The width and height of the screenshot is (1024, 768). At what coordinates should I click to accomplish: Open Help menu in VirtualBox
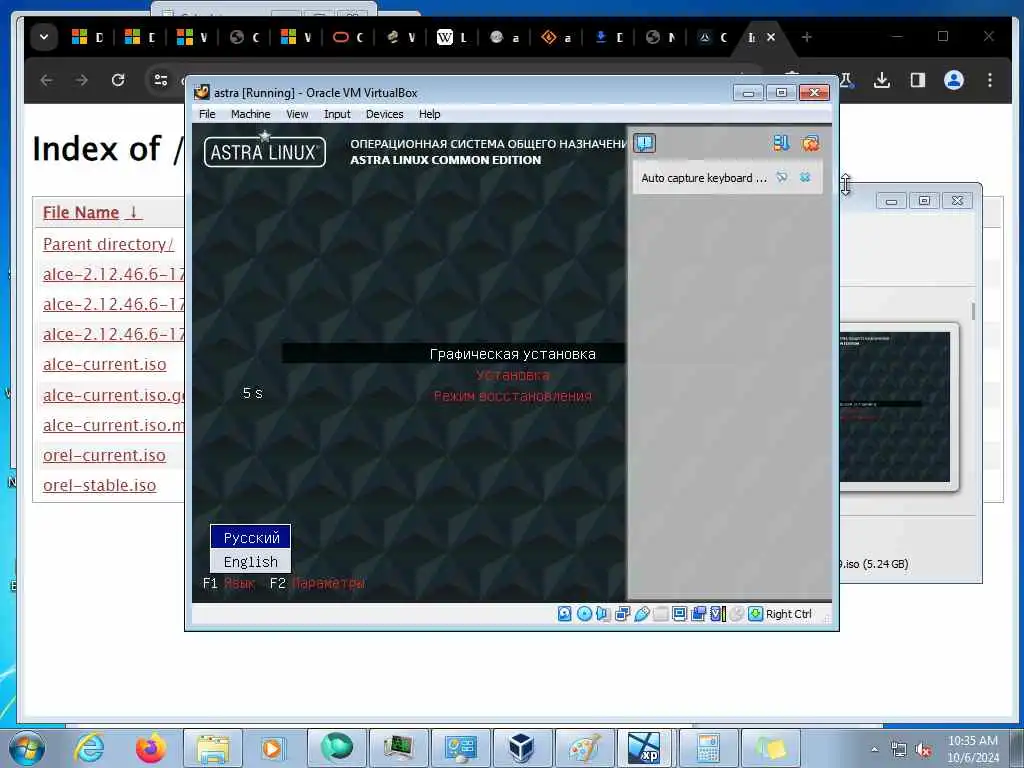pyautogui.click(x=429, y=114)
